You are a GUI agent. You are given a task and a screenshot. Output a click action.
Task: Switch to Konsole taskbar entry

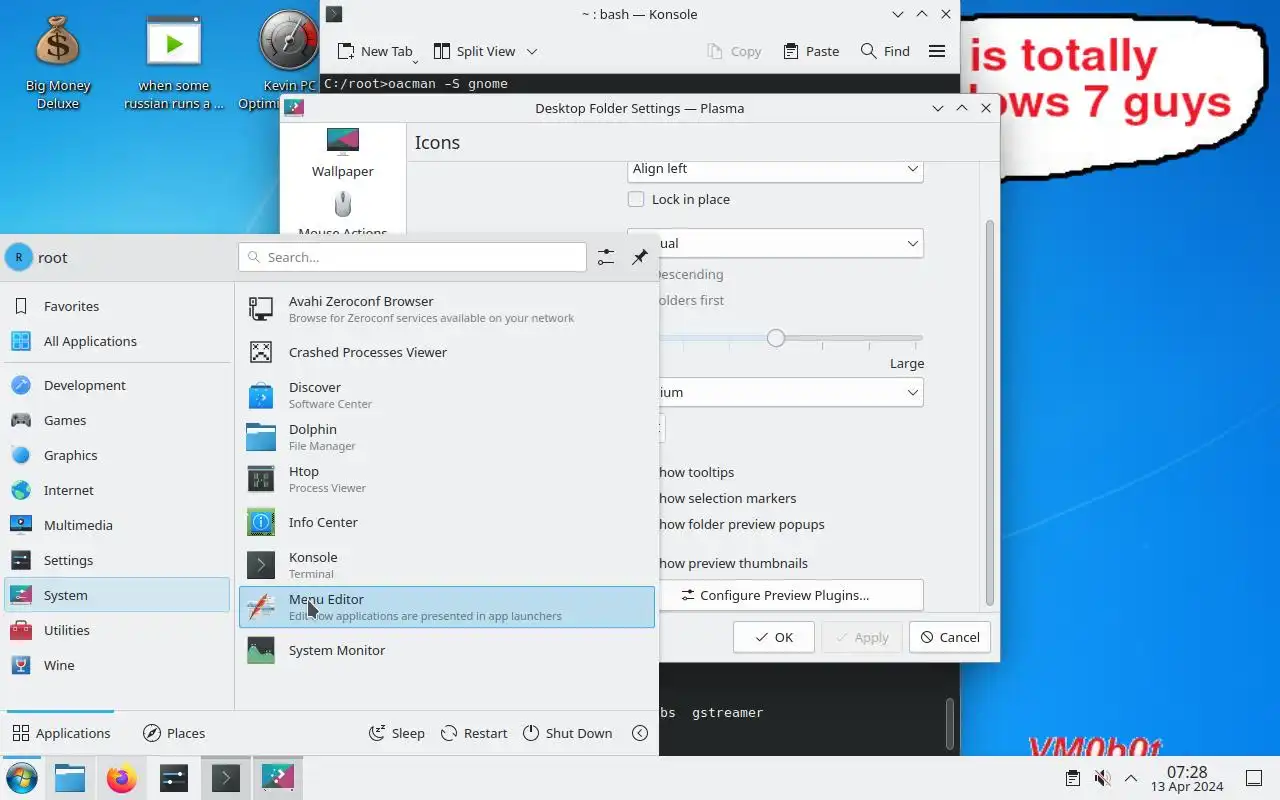tap(226, 778)
